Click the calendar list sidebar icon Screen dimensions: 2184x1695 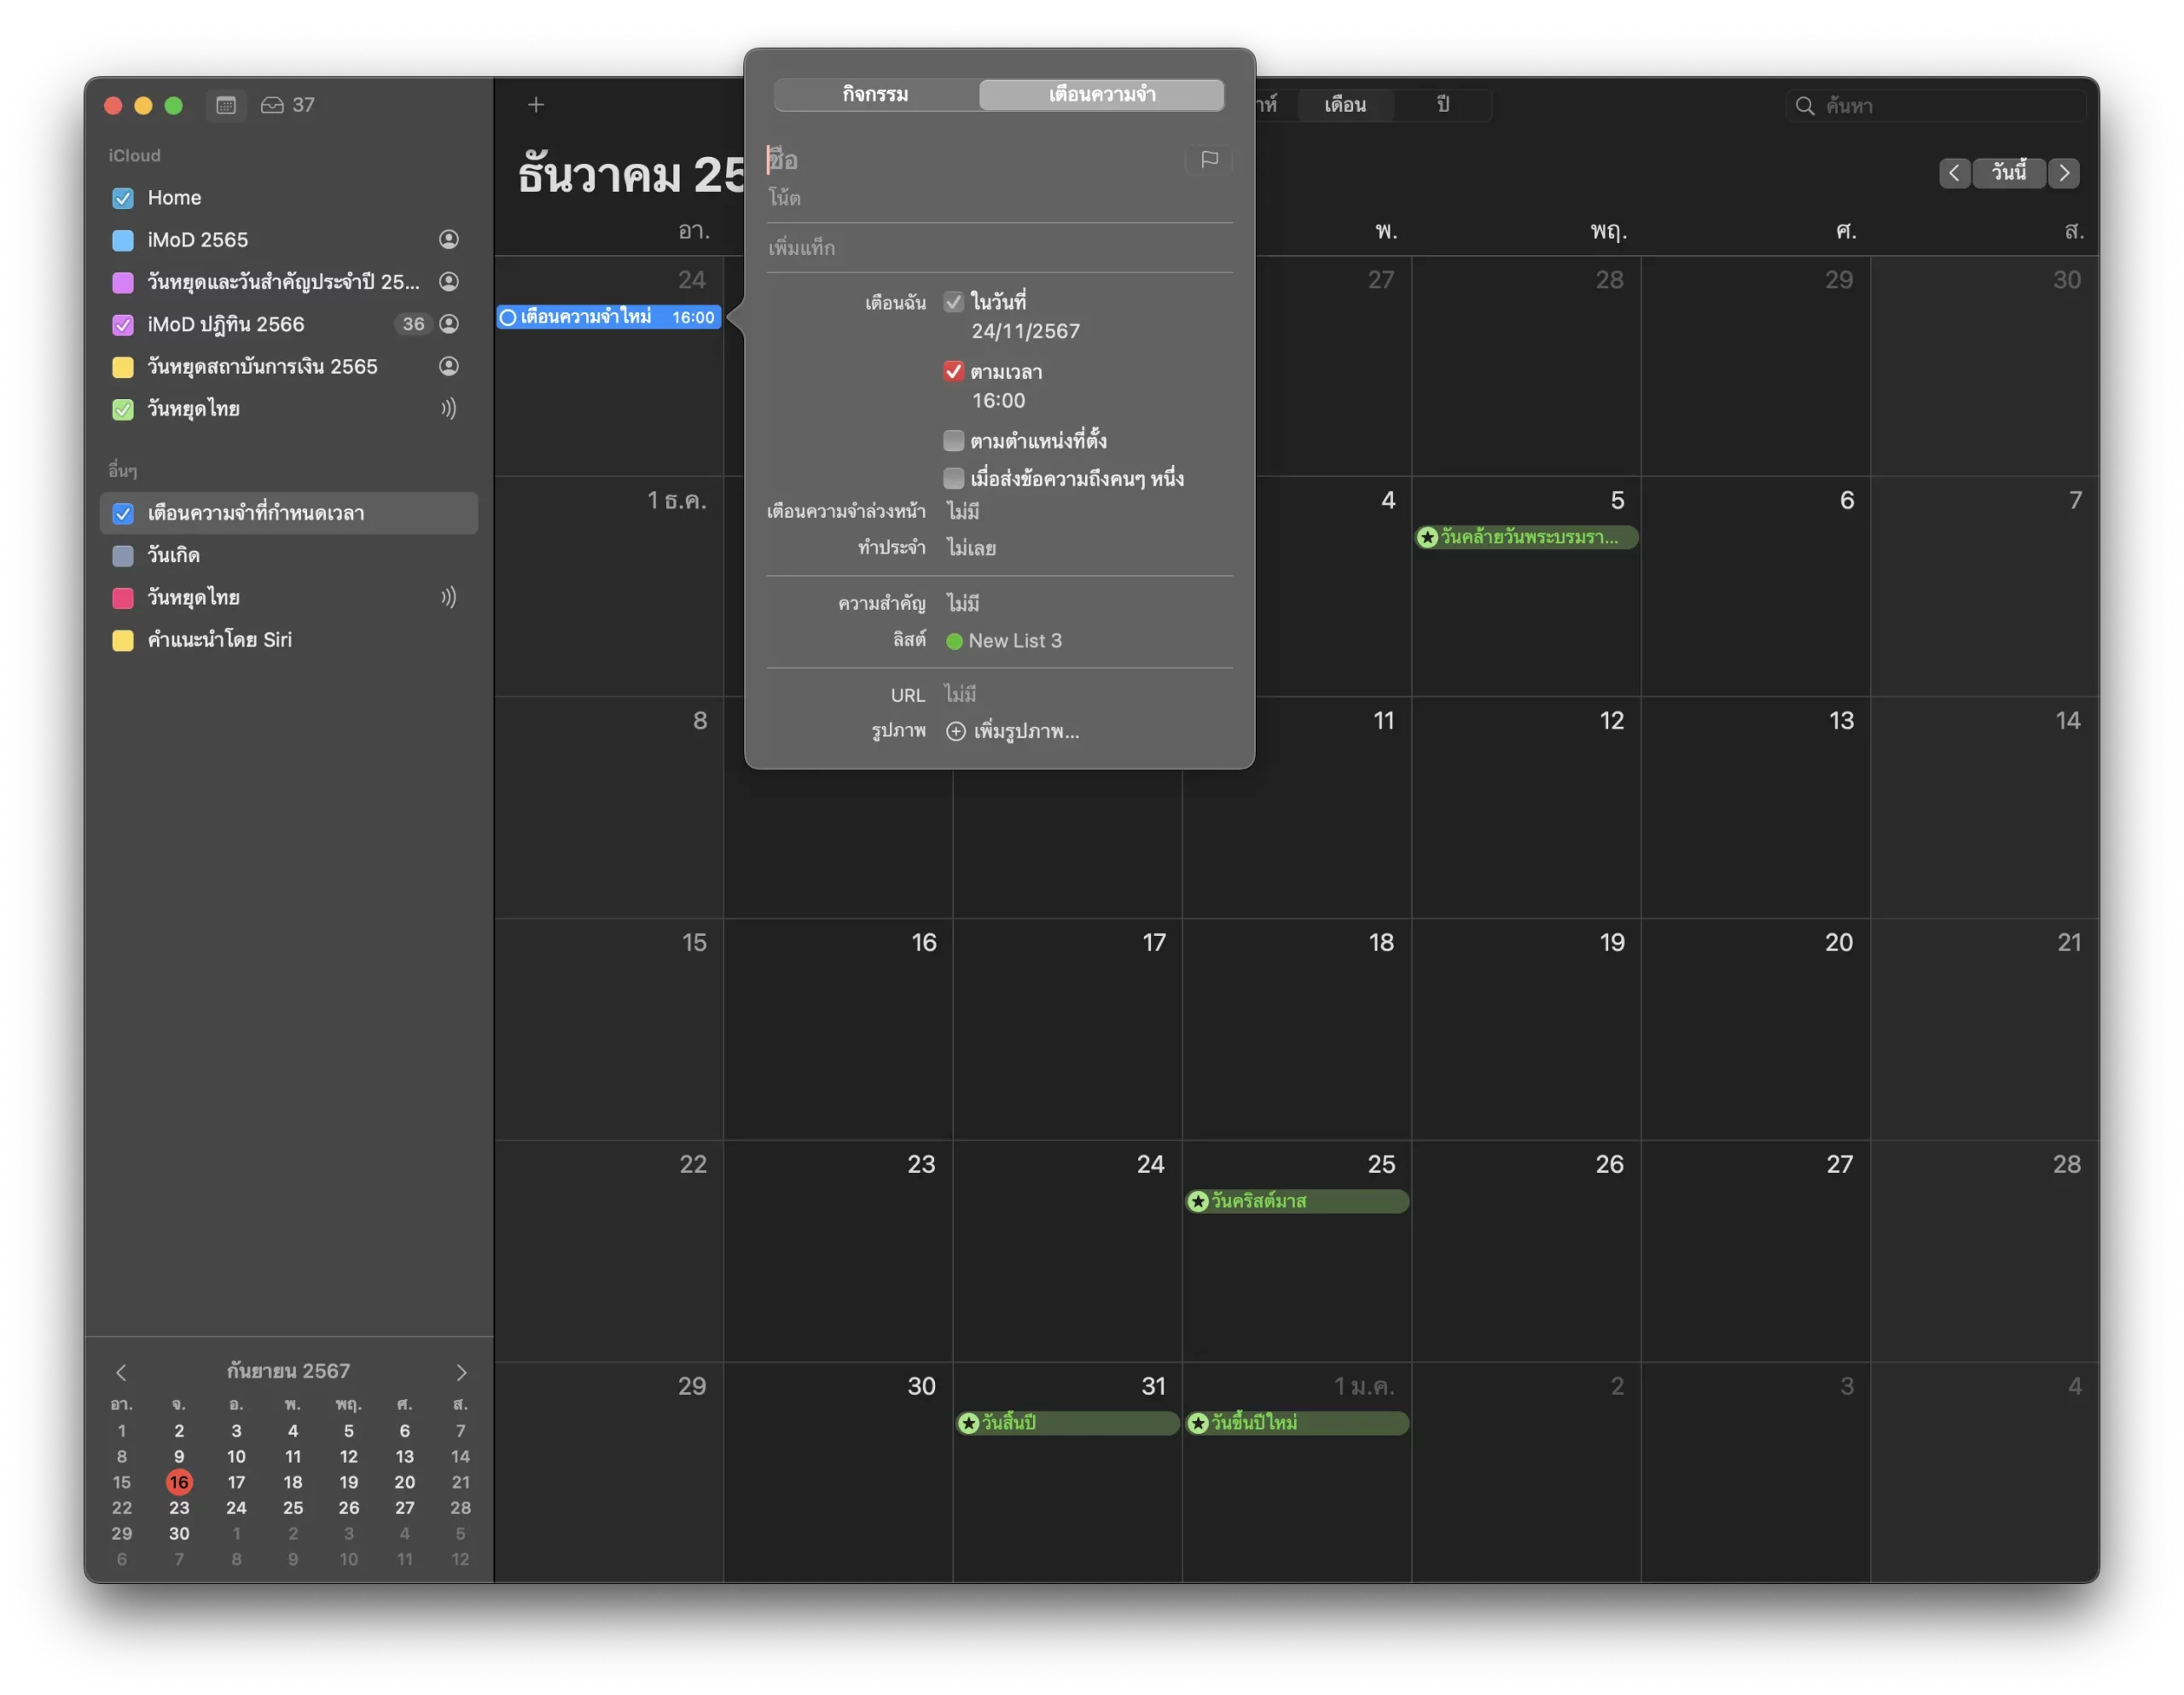tap(226, 105)
